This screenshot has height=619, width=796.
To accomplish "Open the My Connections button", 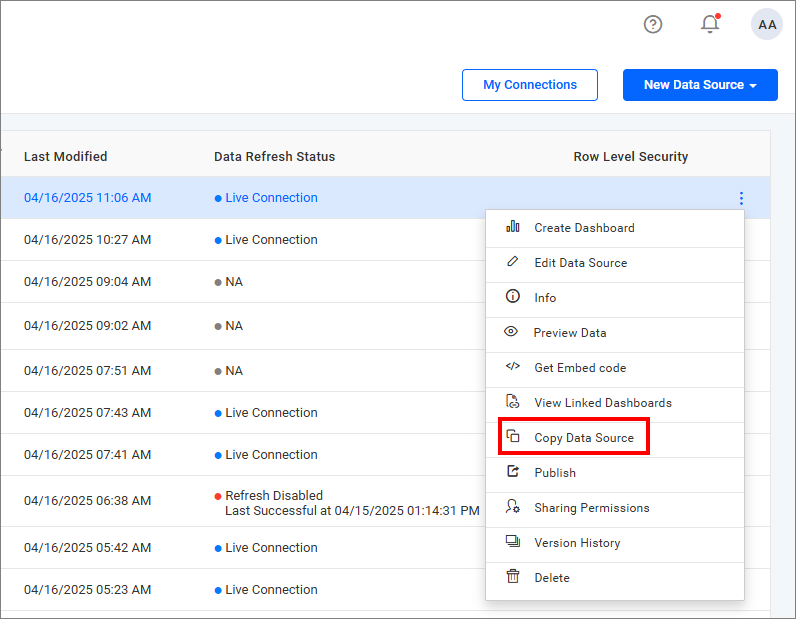I will [529, 85].
